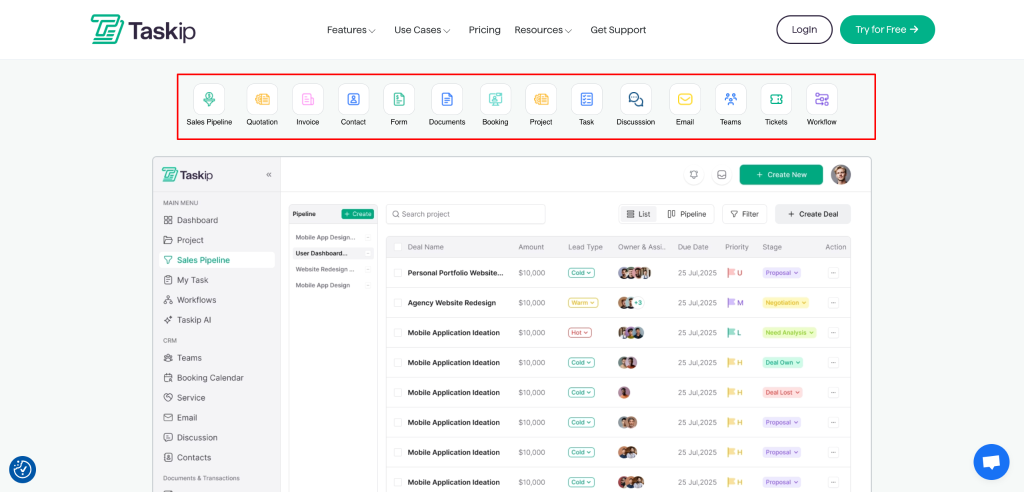Viewport: 1024px width, 492px height.
Task: Select the Quotation feature icon
Action: point(262,99)
